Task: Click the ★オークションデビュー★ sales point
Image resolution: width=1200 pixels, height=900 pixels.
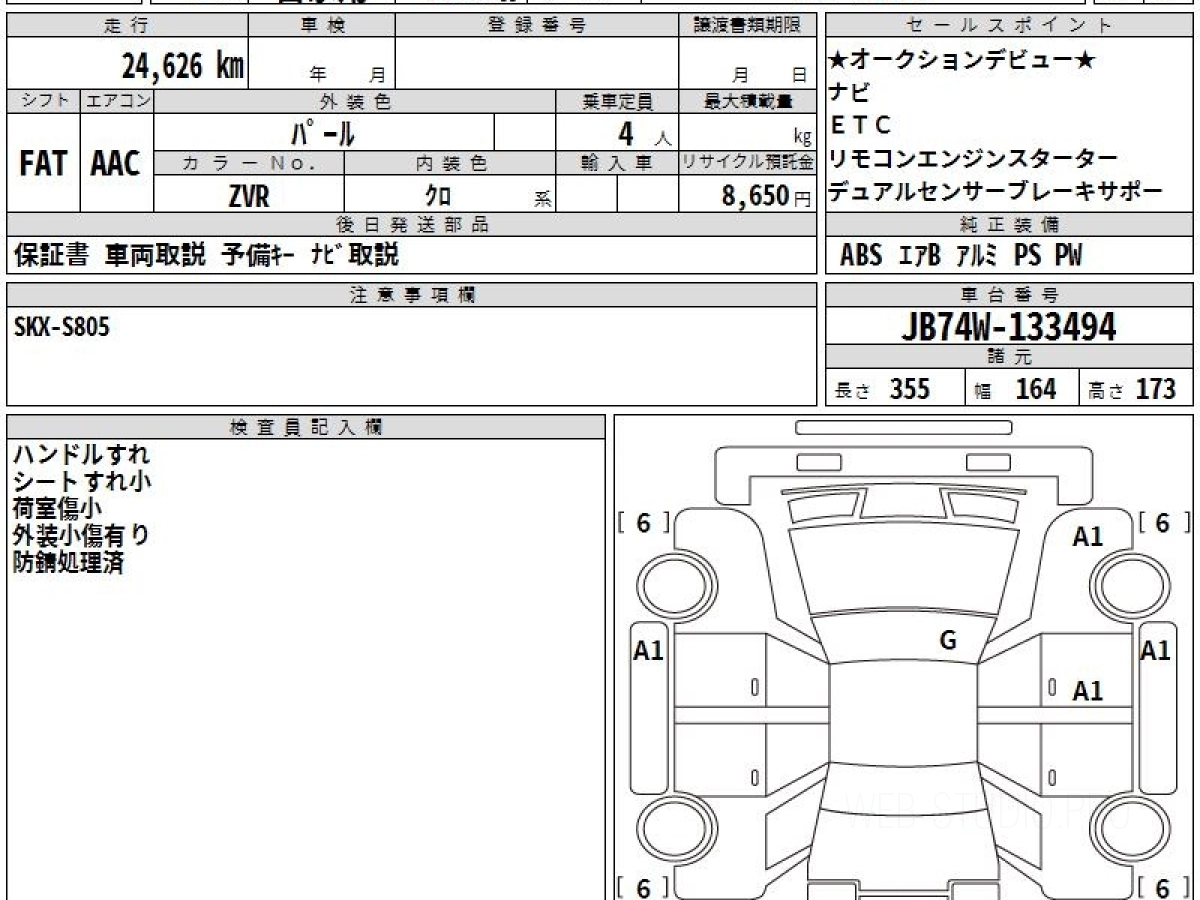Action: tap(963, 60)
